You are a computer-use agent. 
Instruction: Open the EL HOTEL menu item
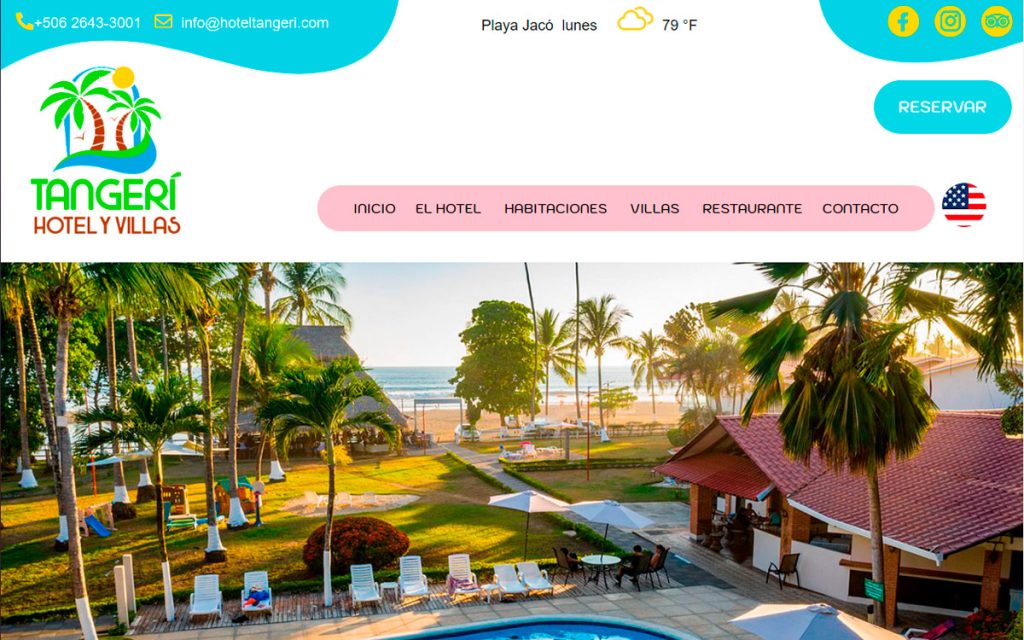coord(448,208)
